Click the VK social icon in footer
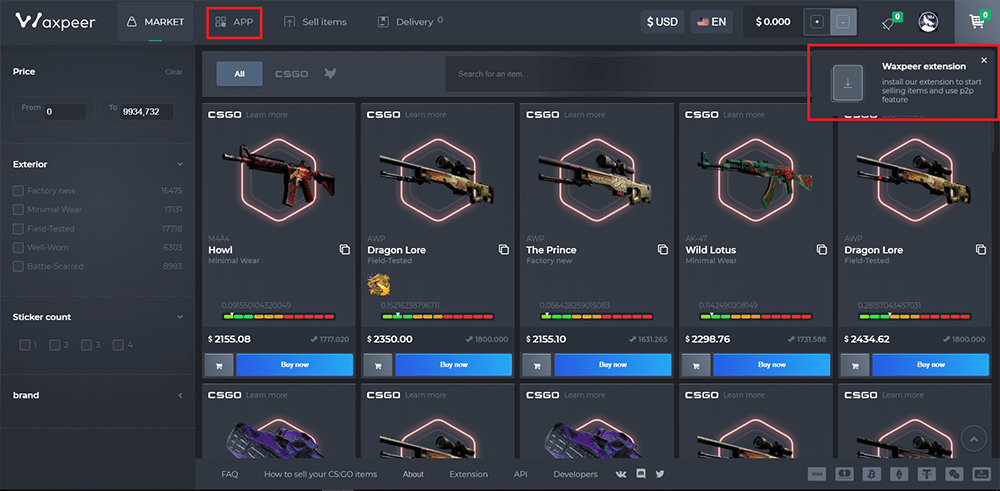This screenshot has height=491, width=1000. (621, 474)
